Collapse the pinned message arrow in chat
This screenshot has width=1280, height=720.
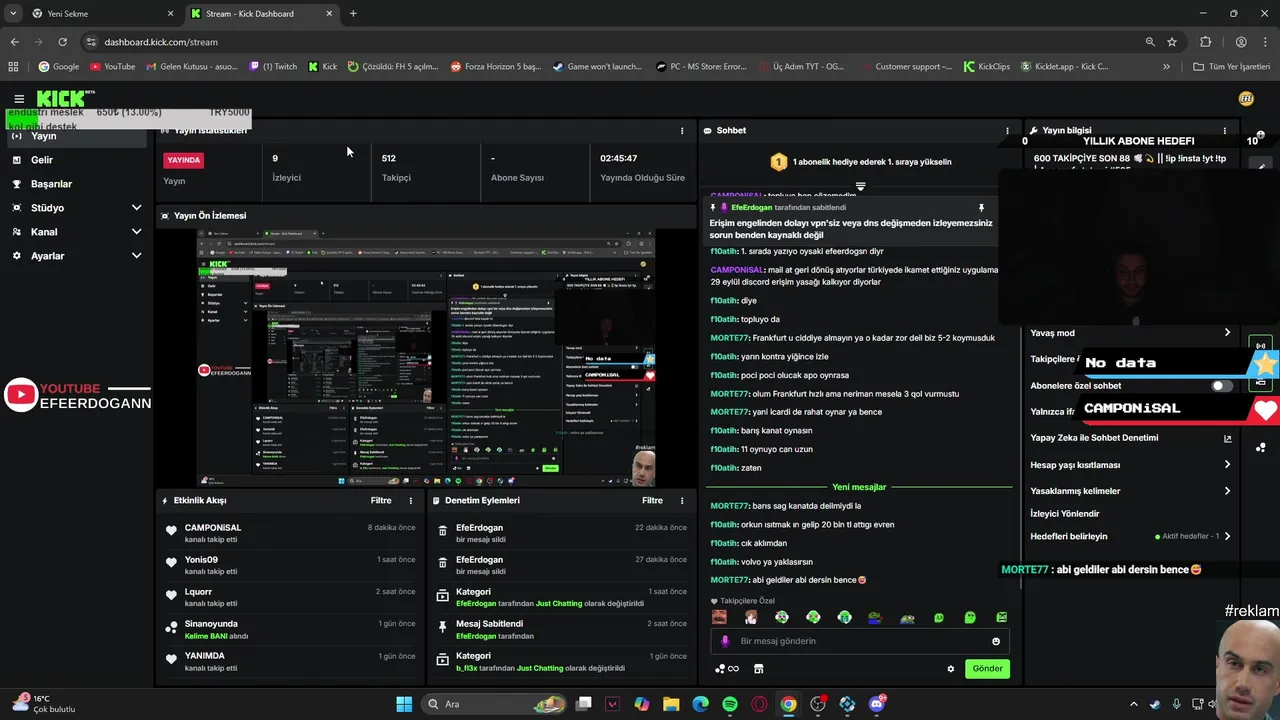(860, 187)
